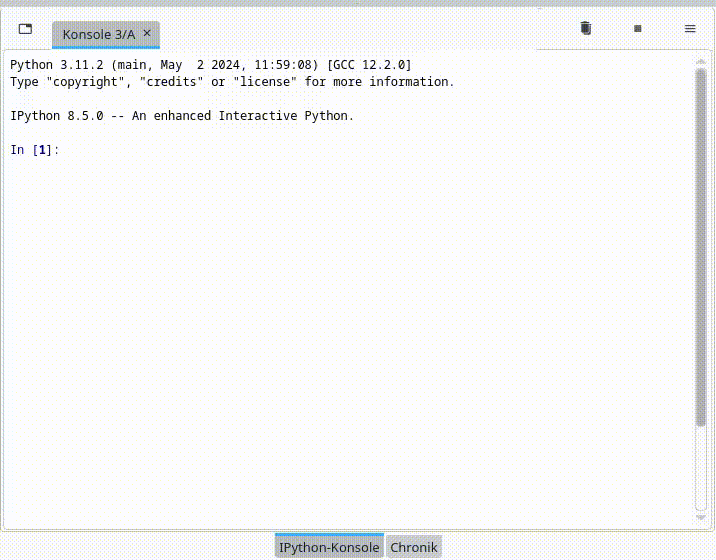Click the trash icon to remove all variables
The image size is (716, 560).
click(x=586, y=28)
